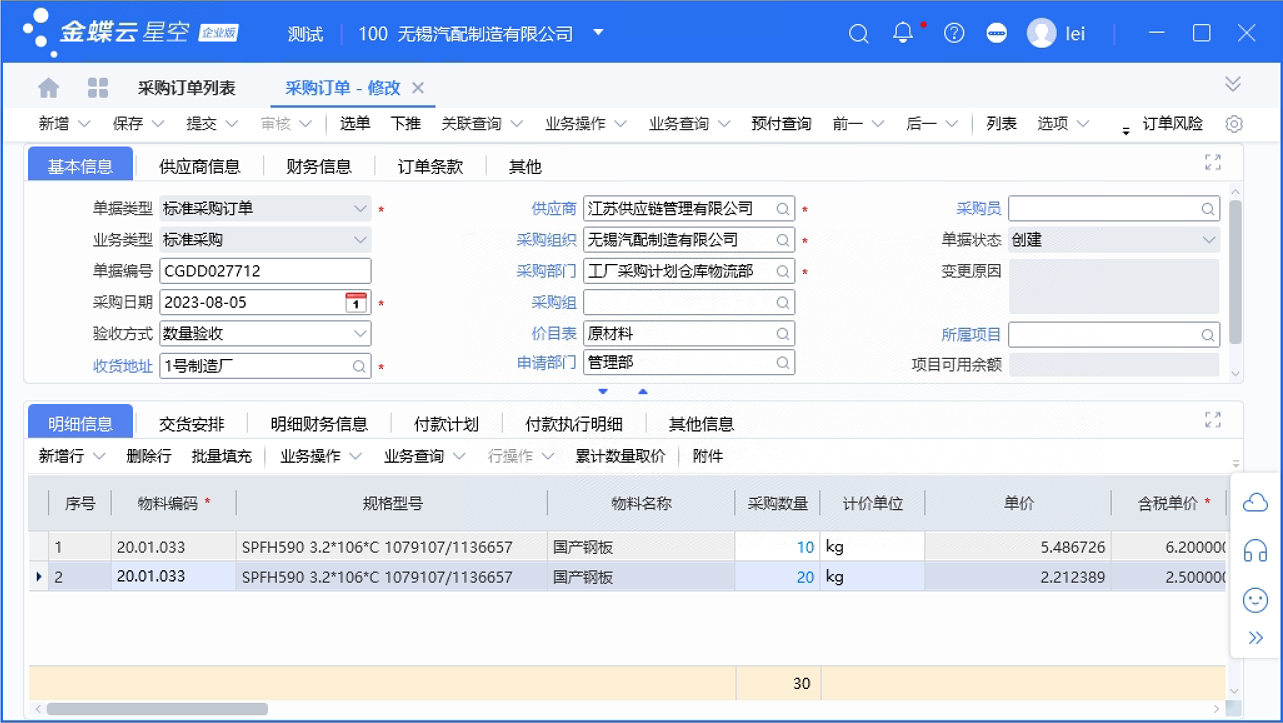1283x723 pixels.
Task: Select 采购数量 cell with value 10
Action: point(777,547)
